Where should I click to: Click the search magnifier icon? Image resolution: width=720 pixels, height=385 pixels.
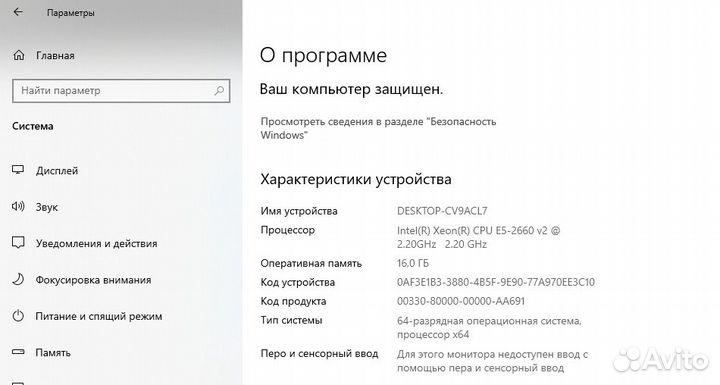tap(219, 91)
